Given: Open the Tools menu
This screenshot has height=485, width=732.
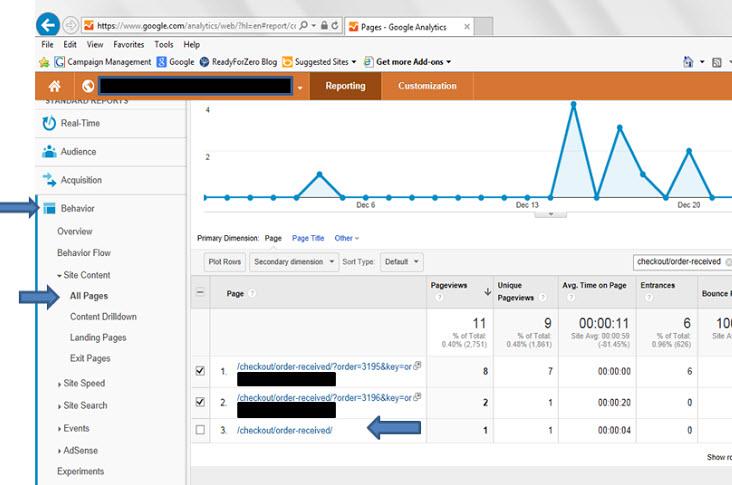Looking at the screenshot, I should (164, 44).
